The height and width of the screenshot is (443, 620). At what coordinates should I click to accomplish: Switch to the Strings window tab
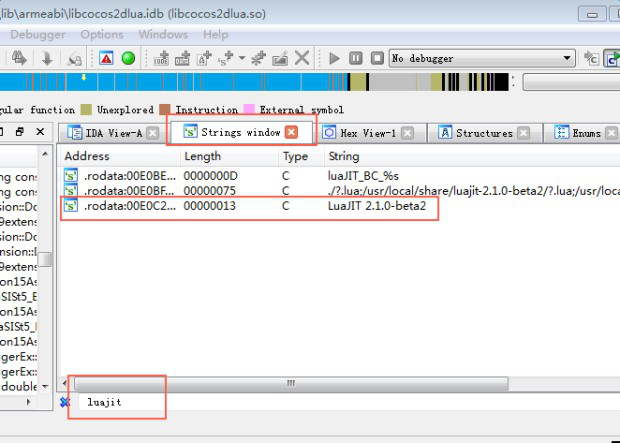click(x=241, y=132)
